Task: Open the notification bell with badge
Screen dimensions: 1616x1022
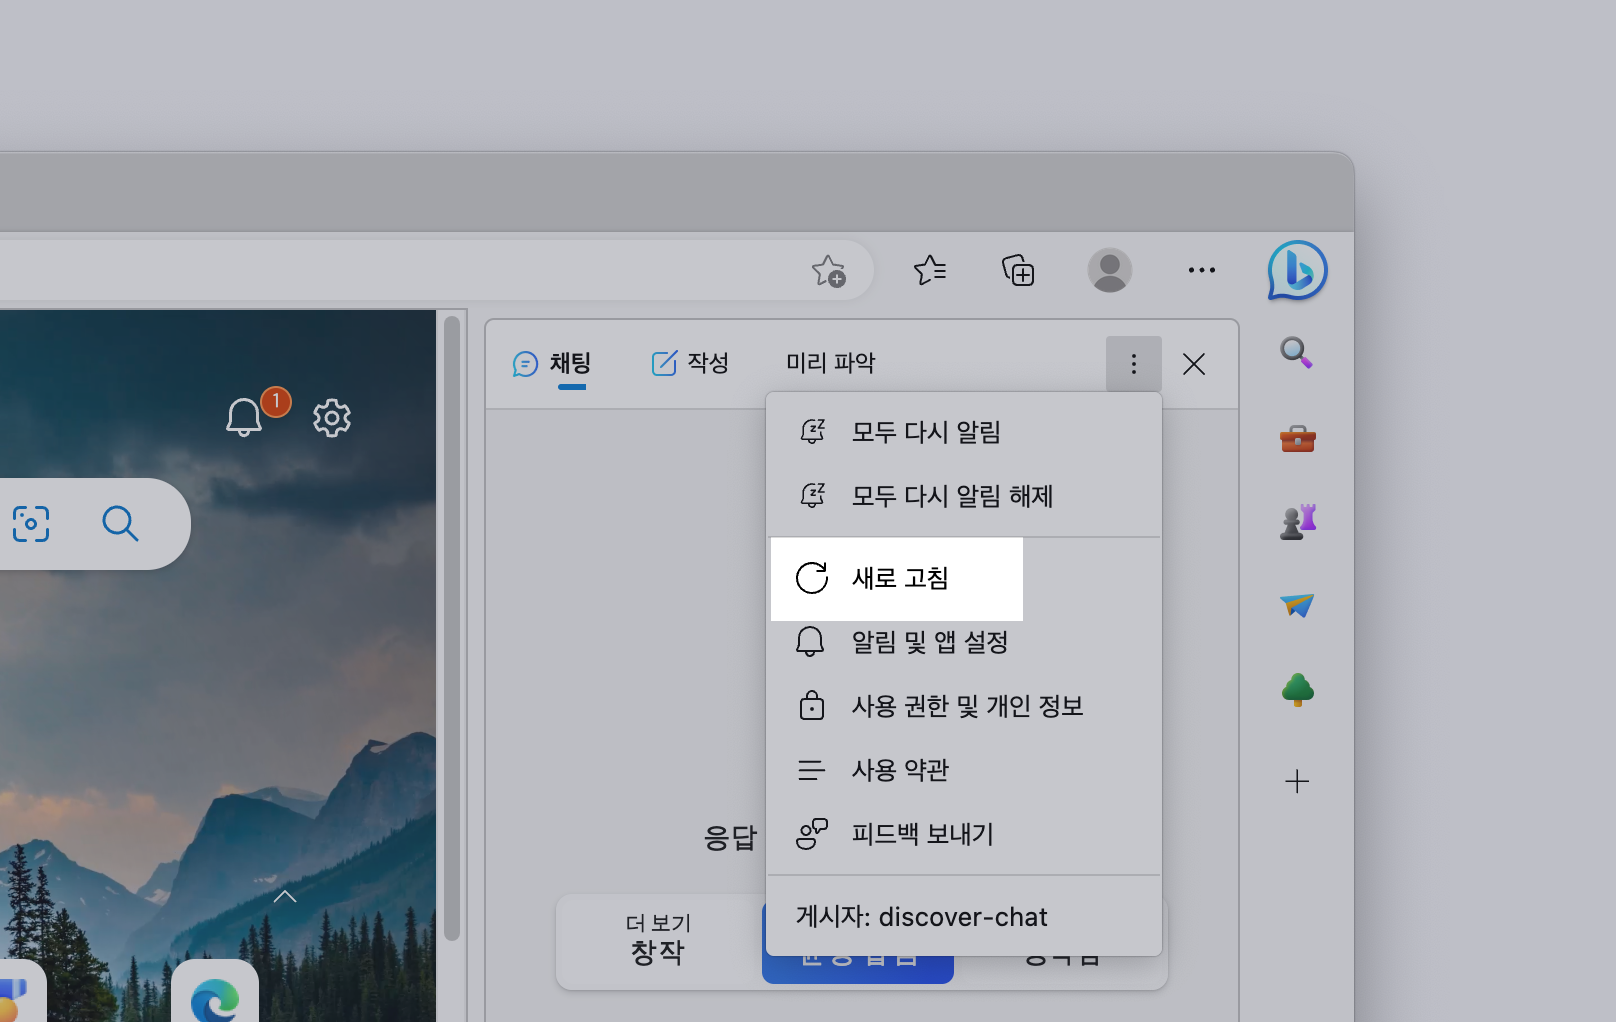Action: [x=244, y=417]
